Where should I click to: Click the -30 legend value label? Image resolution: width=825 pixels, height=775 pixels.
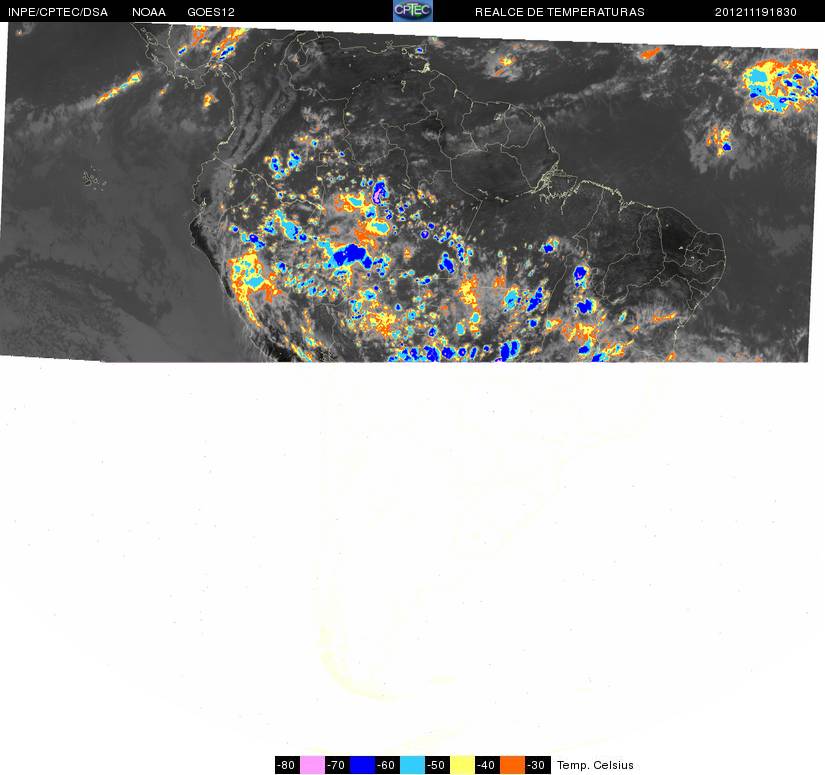538,765
